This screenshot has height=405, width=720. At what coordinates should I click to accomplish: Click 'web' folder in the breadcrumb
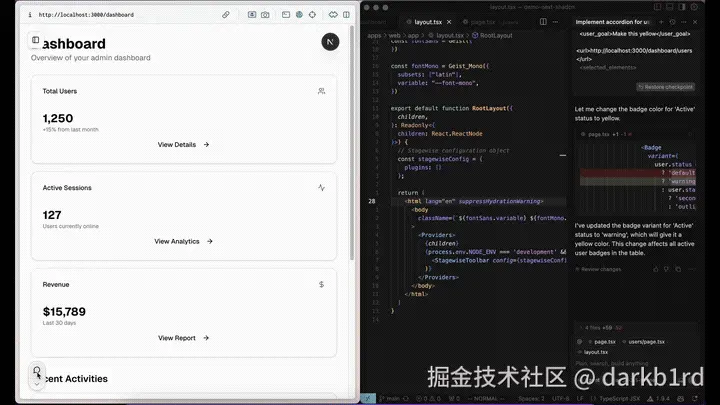tap(394, 35)
